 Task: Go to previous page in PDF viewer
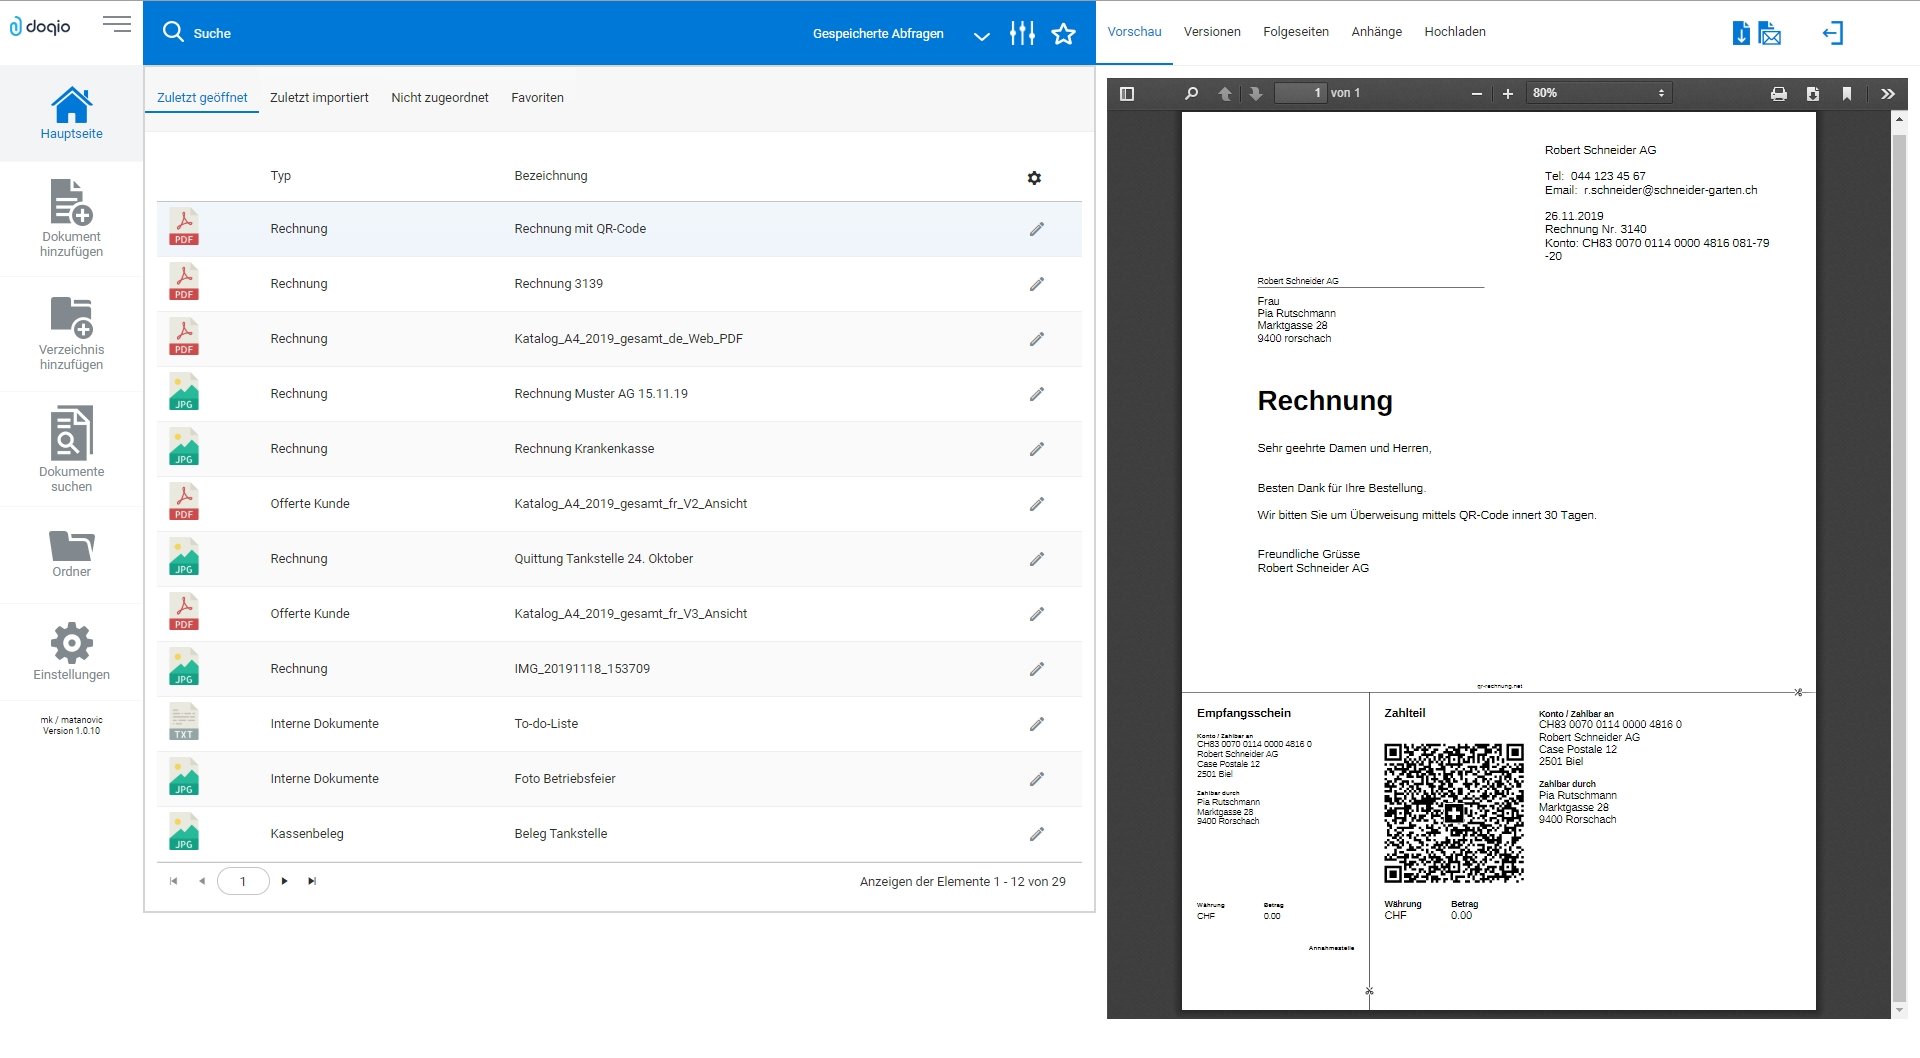click(x=1225, y=93)
